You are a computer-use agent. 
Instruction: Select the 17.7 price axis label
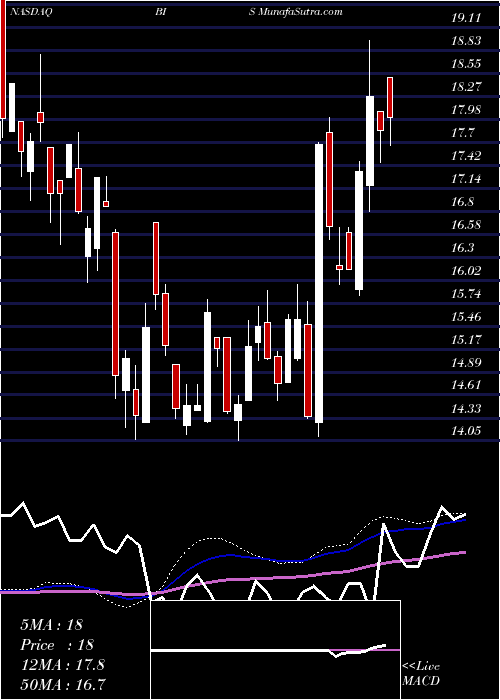462,133
